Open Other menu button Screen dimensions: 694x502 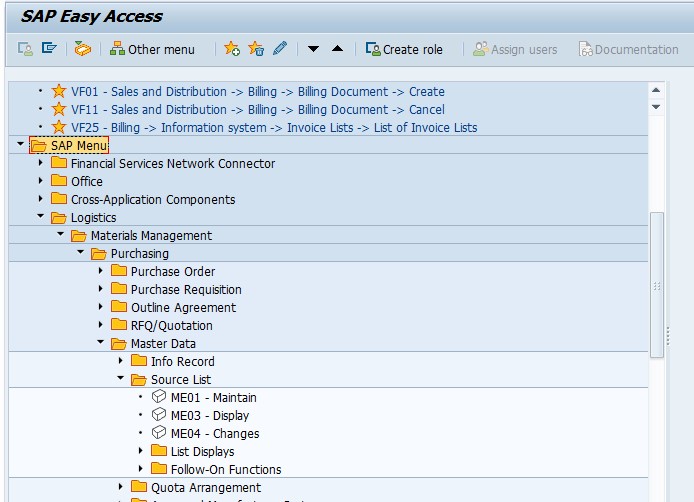point(152,49)
